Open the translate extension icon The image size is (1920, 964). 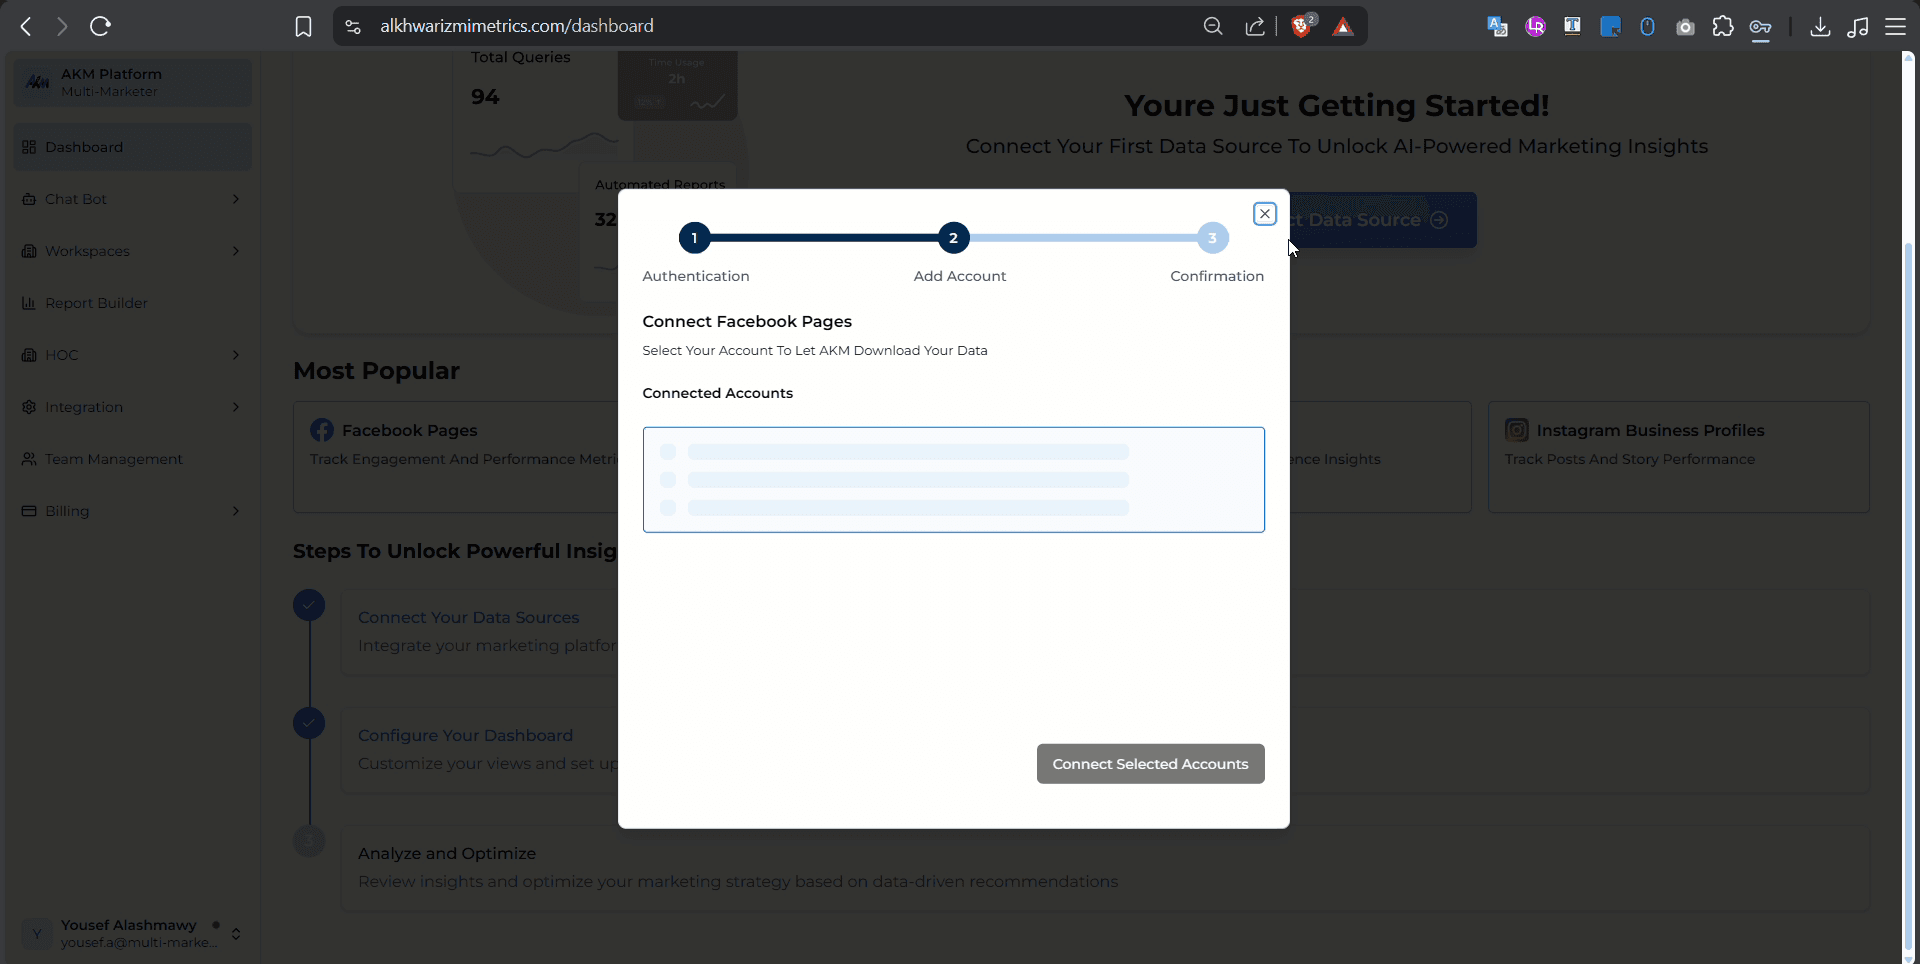coord(1497,27)
